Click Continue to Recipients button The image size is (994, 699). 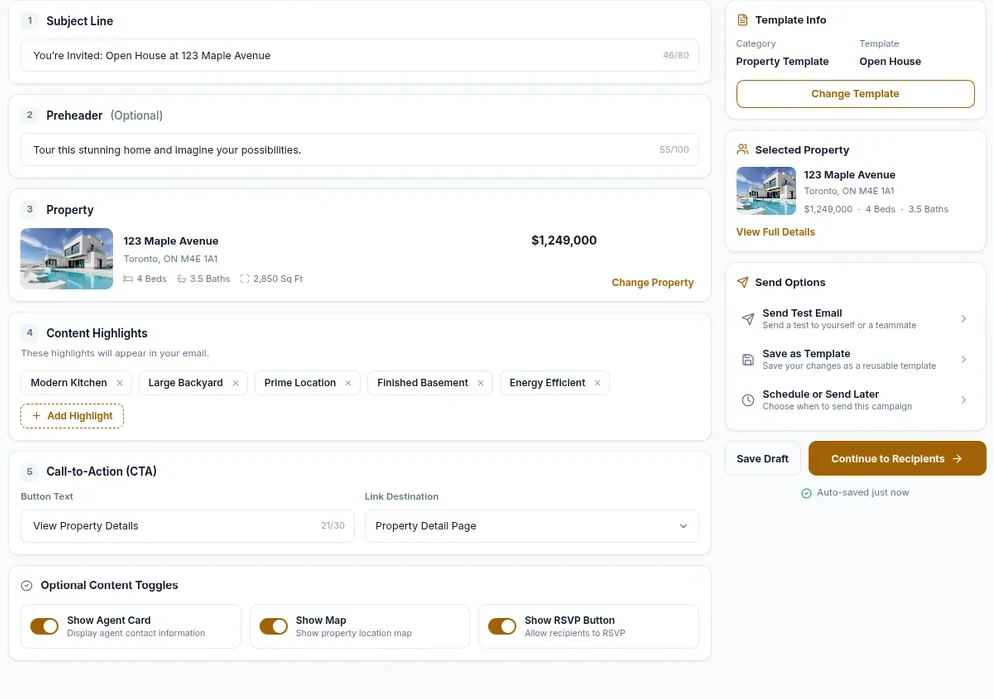click(x=897, y=459)
